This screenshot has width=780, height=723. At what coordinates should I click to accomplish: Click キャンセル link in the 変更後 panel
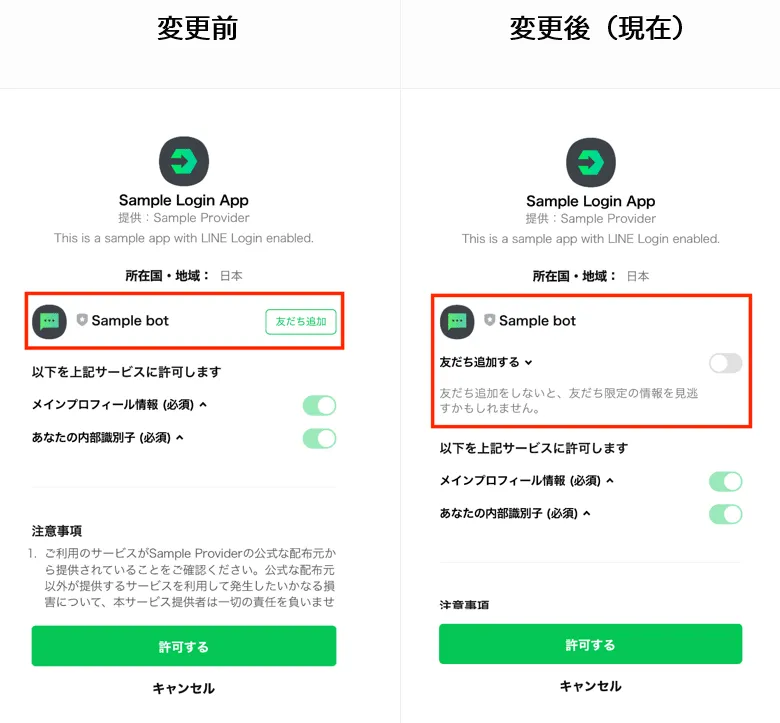tap(590, 686)
